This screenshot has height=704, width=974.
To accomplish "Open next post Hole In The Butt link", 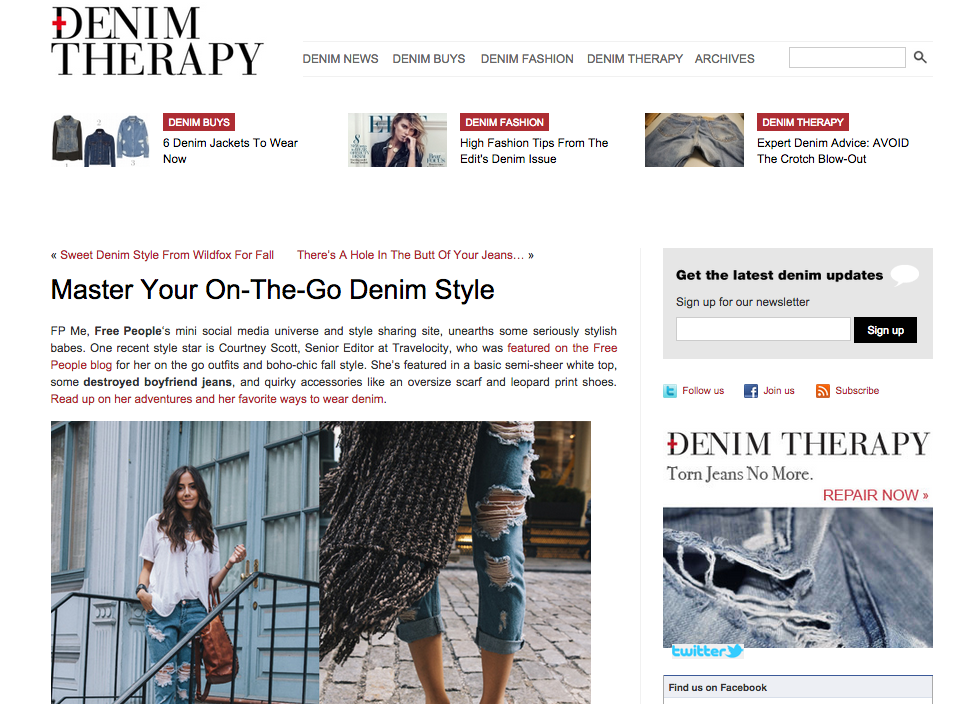I will 411,255.
